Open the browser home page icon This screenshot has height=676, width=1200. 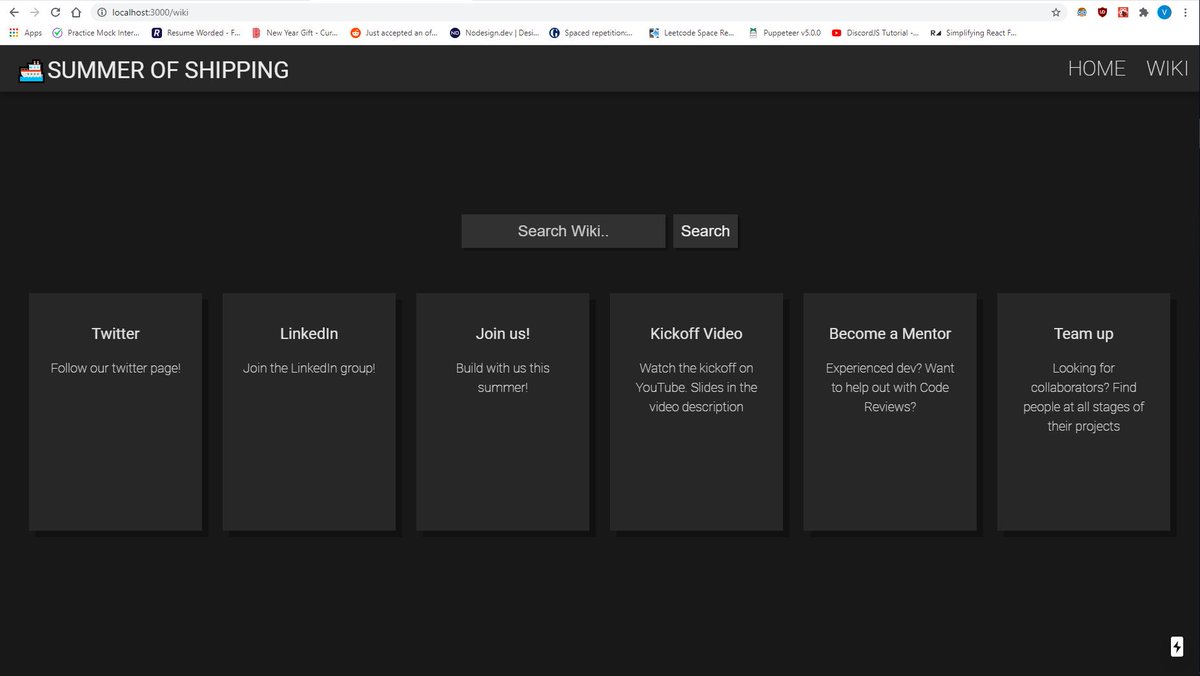click(76, 12)
